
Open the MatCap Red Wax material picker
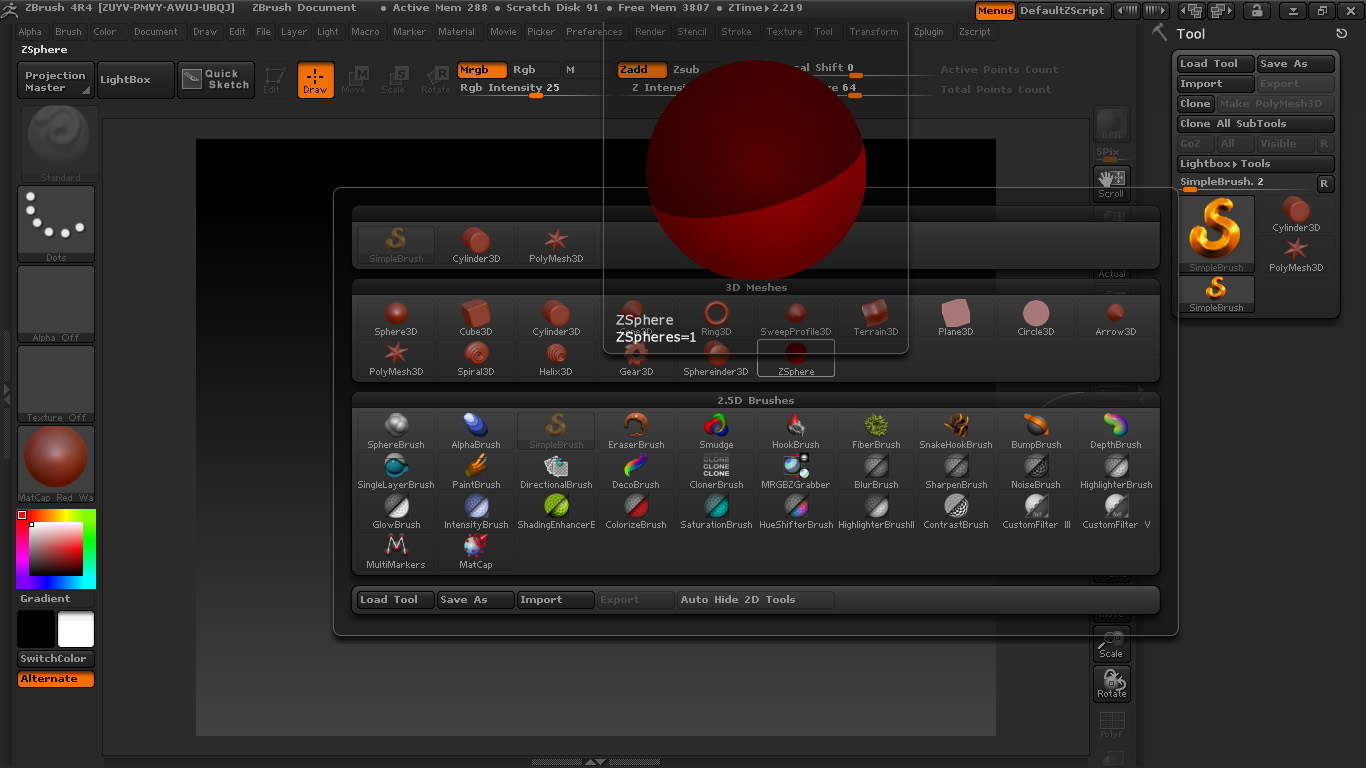(x=56, y=464)
